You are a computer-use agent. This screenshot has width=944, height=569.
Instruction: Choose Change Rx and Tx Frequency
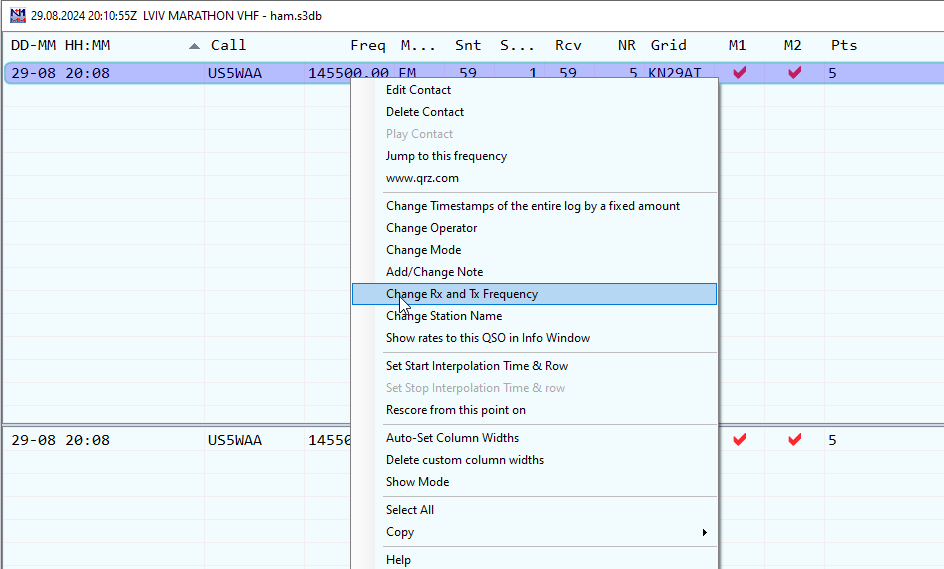pyautogui.click(x=462, y=294)
